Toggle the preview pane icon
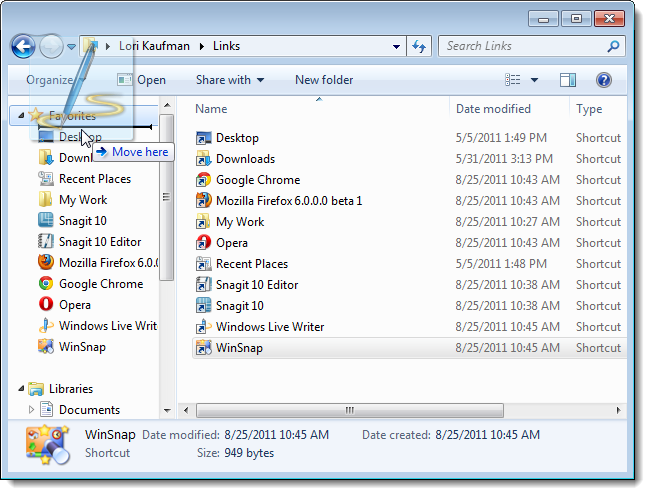 point(568,80)
